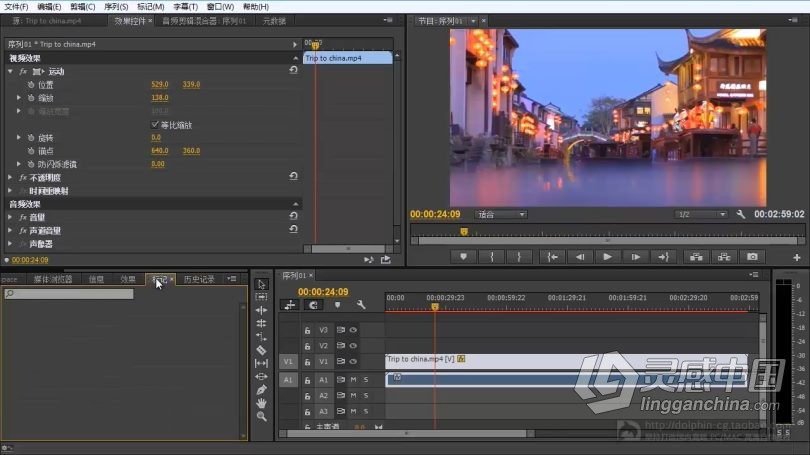Screen dimensions: 810x455
Task: Click the Lift button in Program monitor
Action: coord(696,257)
